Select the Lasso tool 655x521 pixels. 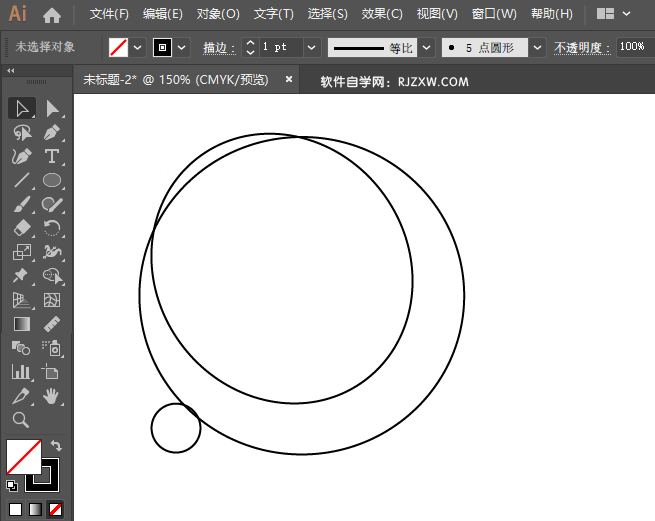click(22, 133)
